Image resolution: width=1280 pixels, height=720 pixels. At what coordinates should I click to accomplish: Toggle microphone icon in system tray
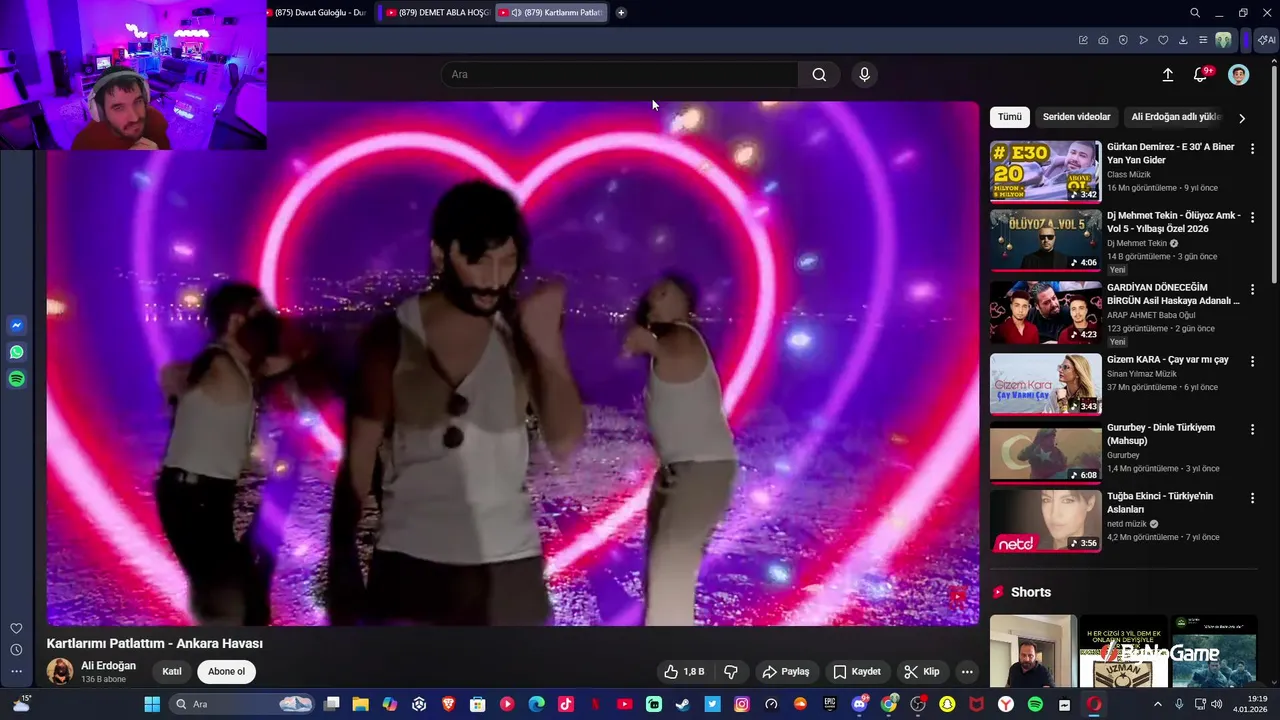tap(1179, 704)
